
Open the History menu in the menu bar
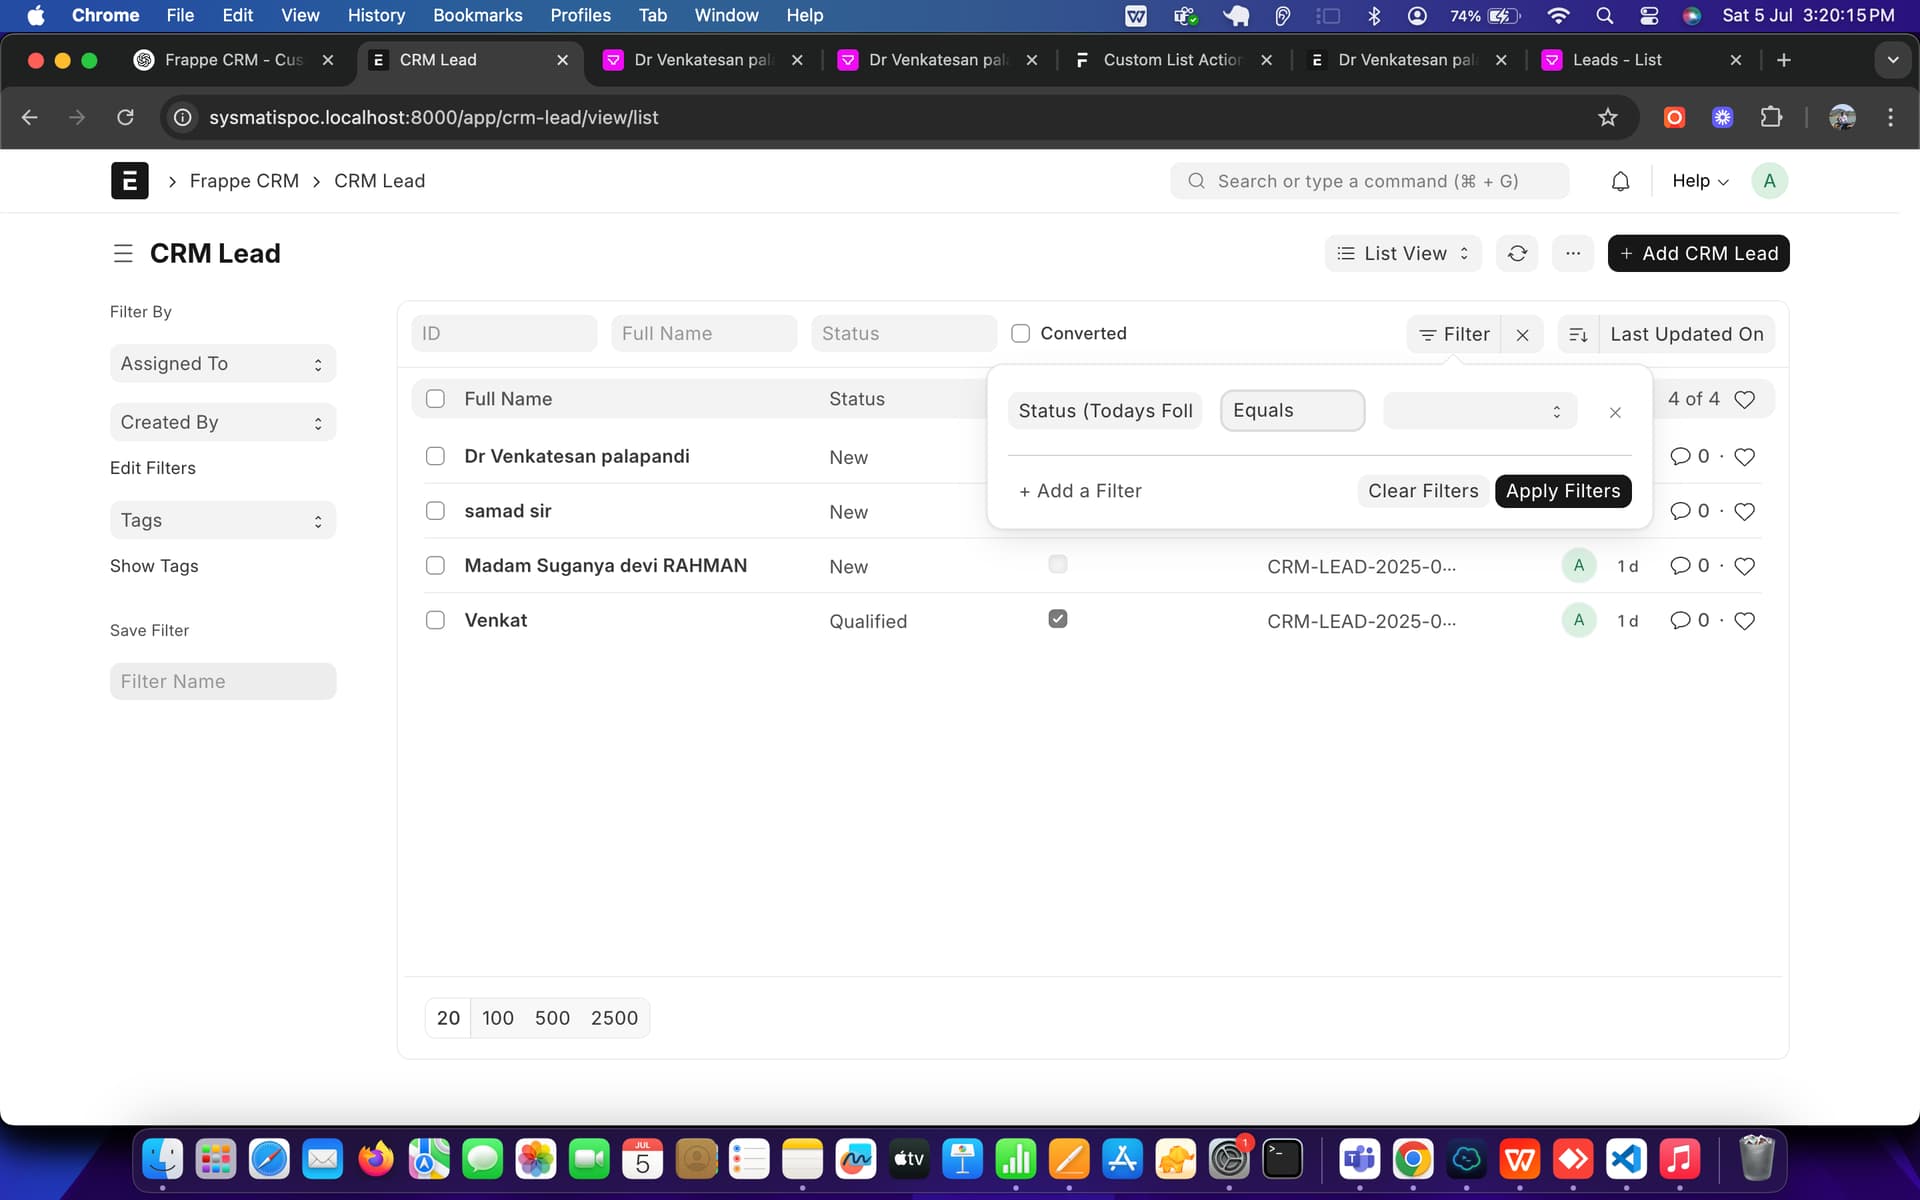tap(376, 15)
